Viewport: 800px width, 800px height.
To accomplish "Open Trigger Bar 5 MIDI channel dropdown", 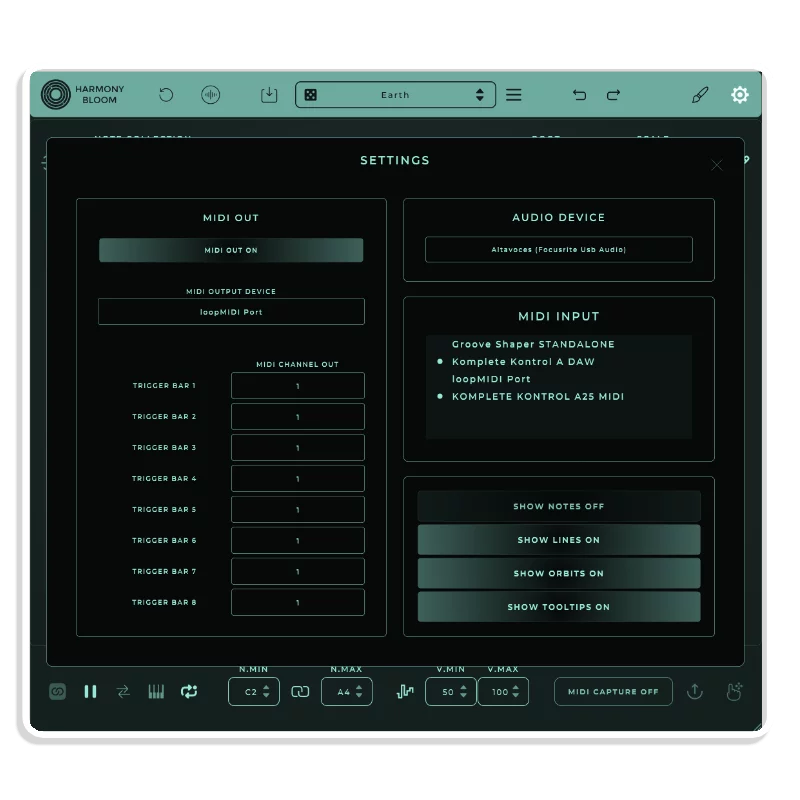I will (297, 510).
